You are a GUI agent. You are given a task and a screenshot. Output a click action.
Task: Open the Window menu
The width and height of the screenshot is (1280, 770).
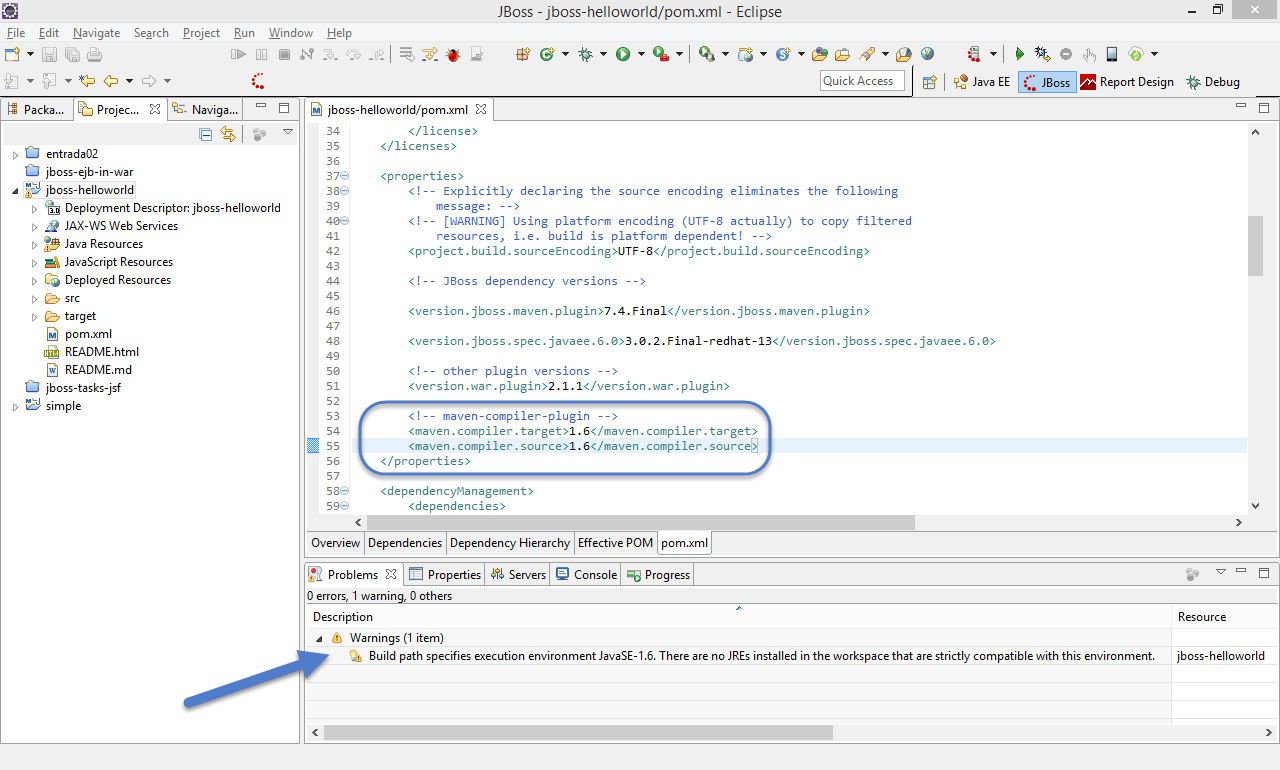point(291,33)
